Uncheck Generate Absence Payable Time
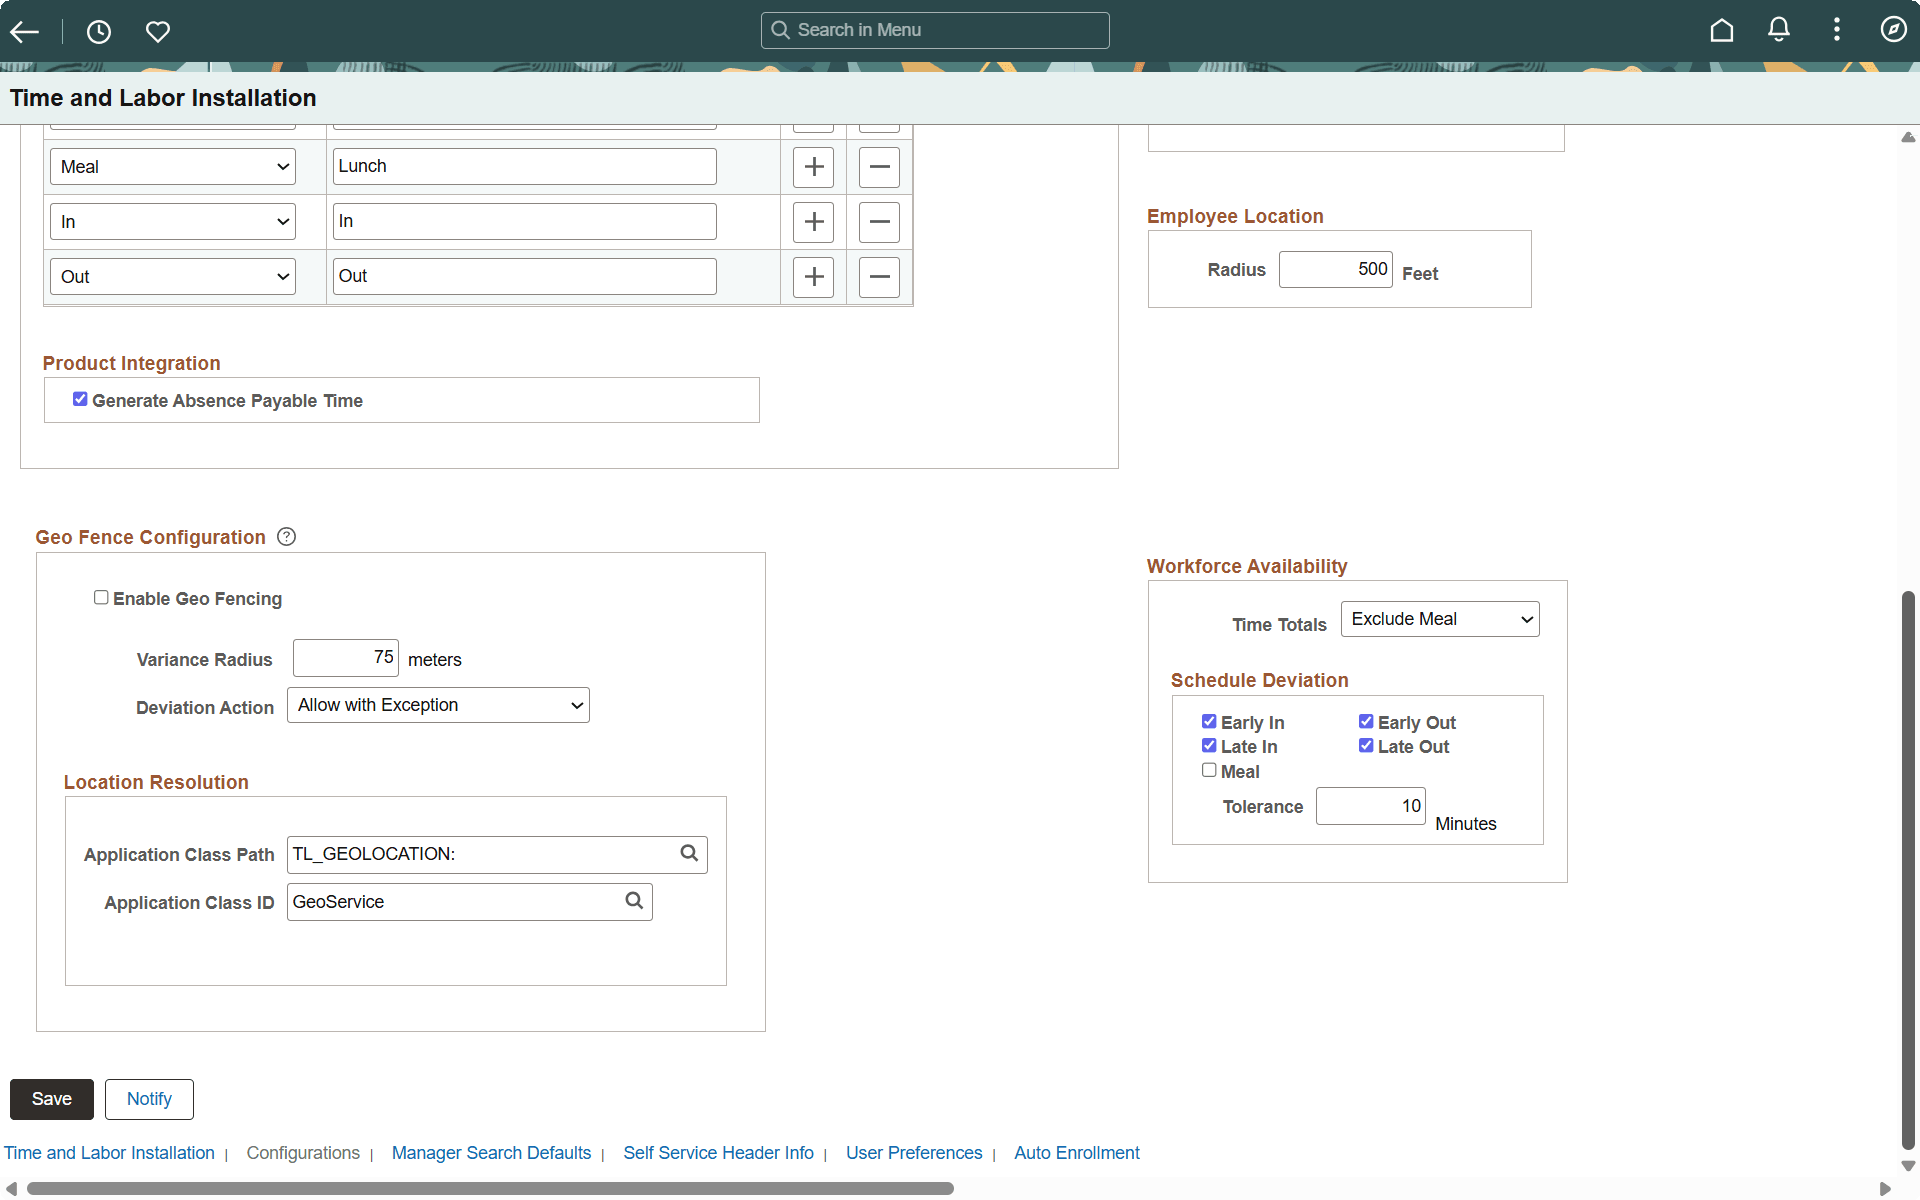This screenshot has width=1920, height=1200. pyautogui.click(x=81, y=399)
